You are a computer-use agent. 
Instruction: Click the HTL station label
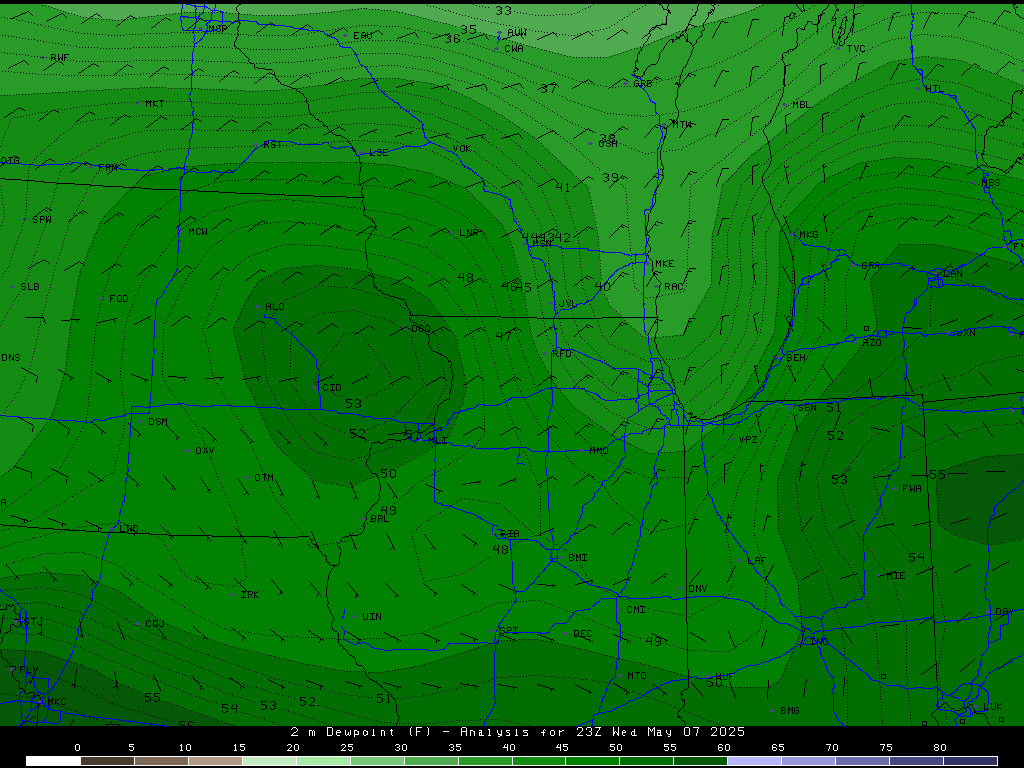(x=935, y=89)
